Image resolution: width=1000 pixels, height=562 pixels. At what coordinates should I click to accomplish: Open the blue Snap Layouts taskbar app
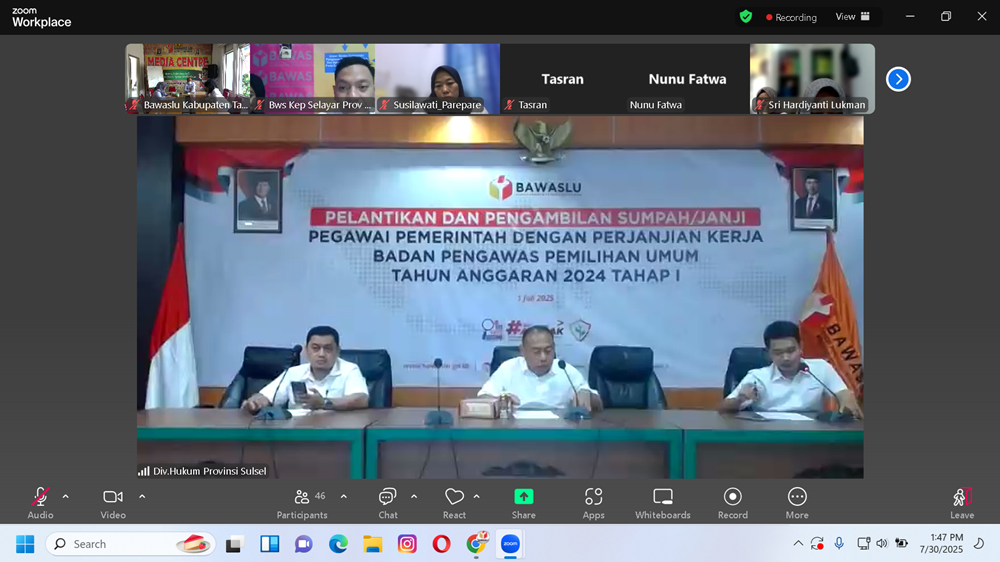(x=269, y=544)
